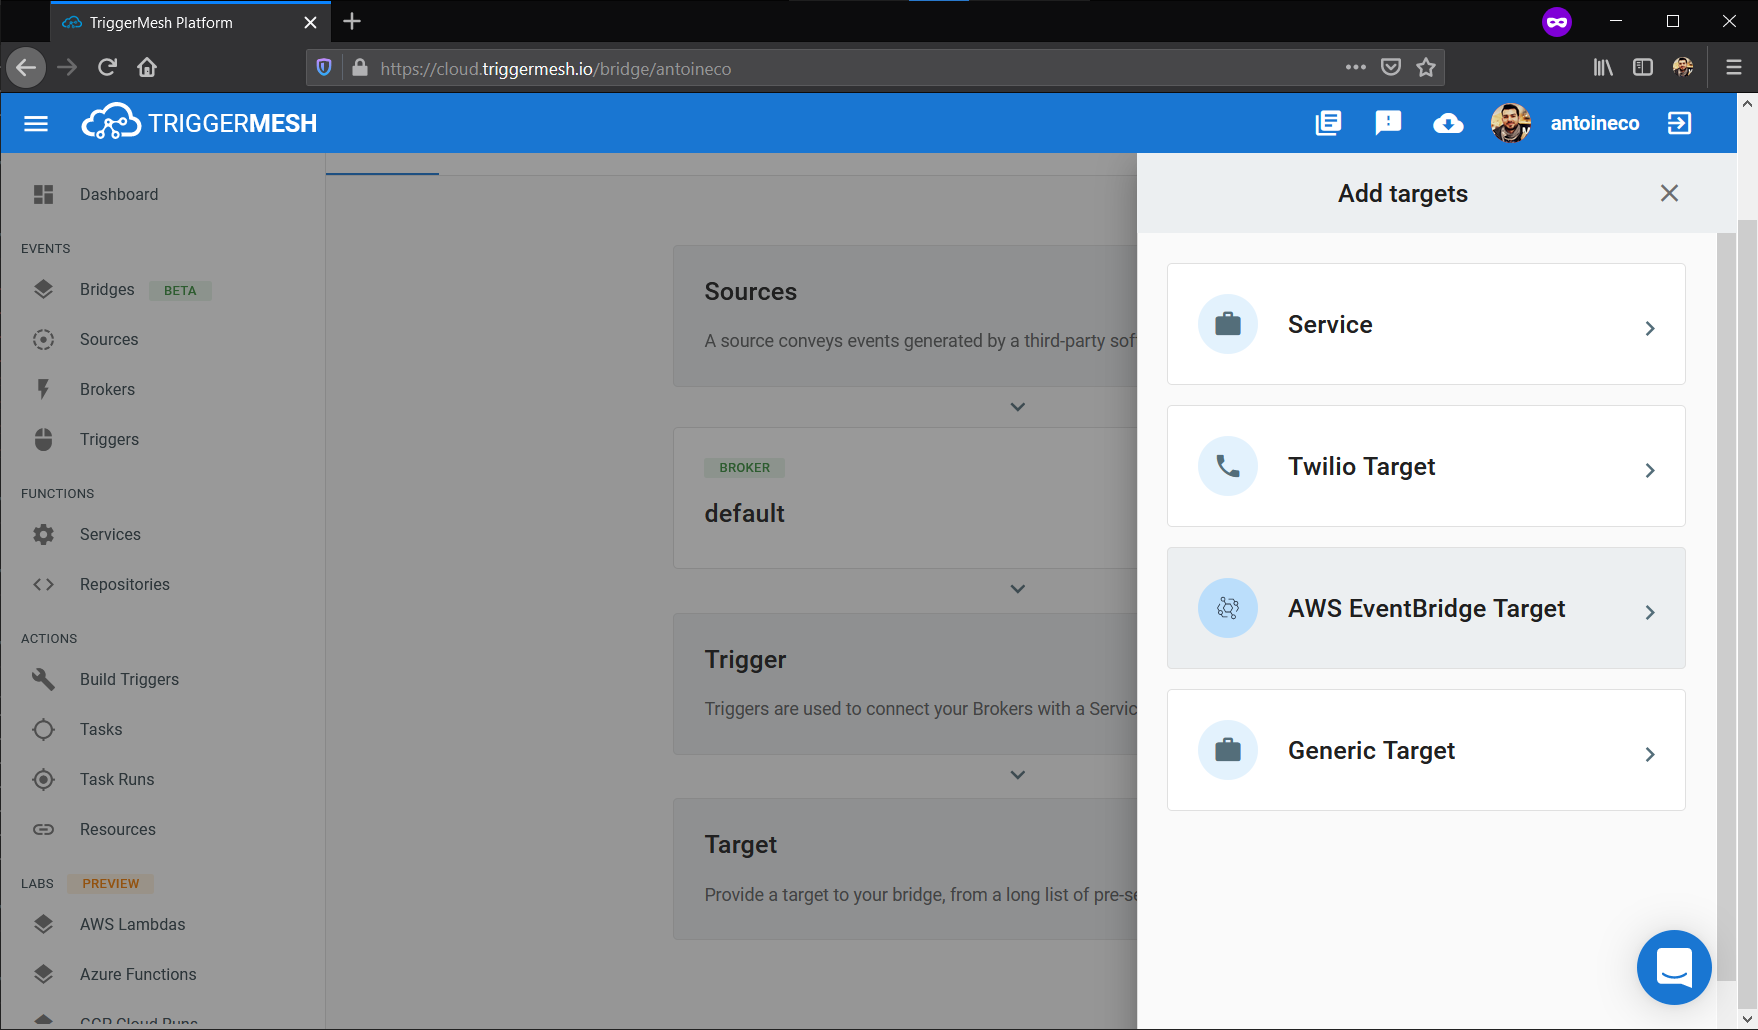Click the cloud download icon
Viewport: 1758px width, 1030px height.
click(1448, 123)
